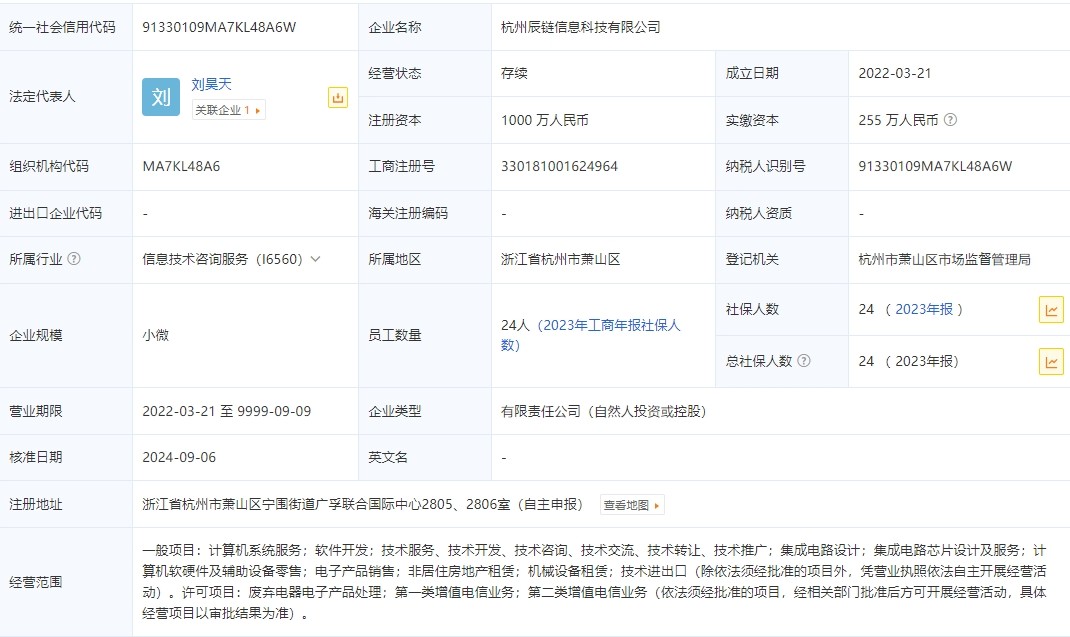Screen dimensions: 1070x637
Task: Select approval date 2024-09-06
Action: coord(179,457)
